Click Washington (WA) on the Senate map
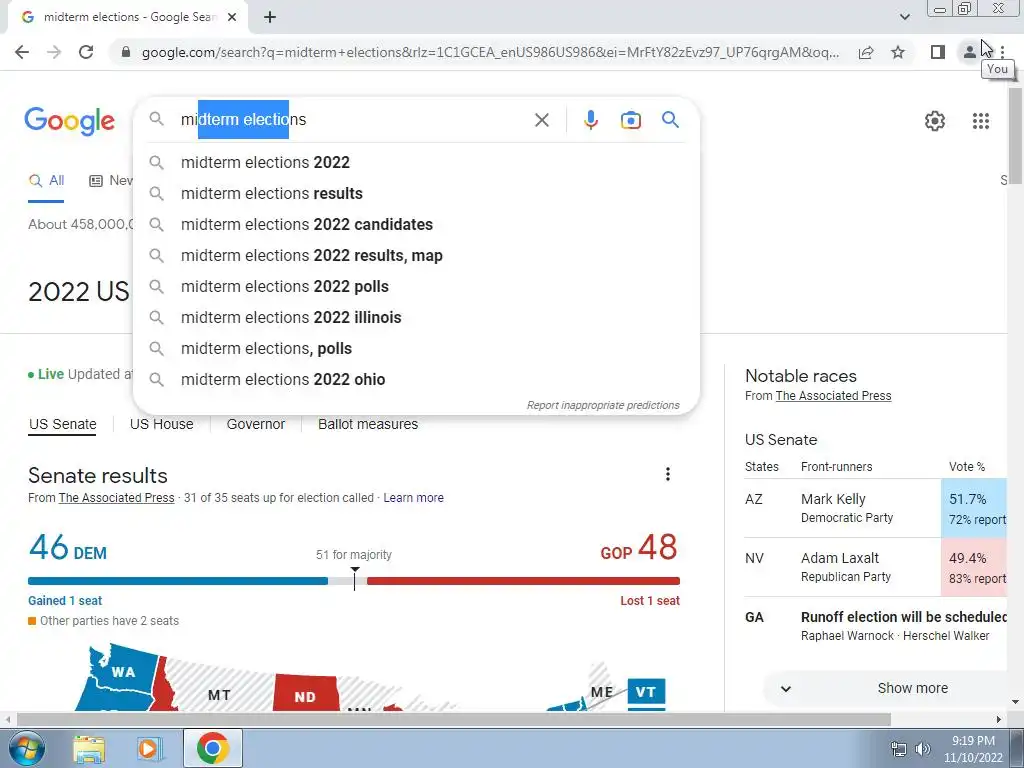The image size is (1024, 768). (x=123, y=672)
